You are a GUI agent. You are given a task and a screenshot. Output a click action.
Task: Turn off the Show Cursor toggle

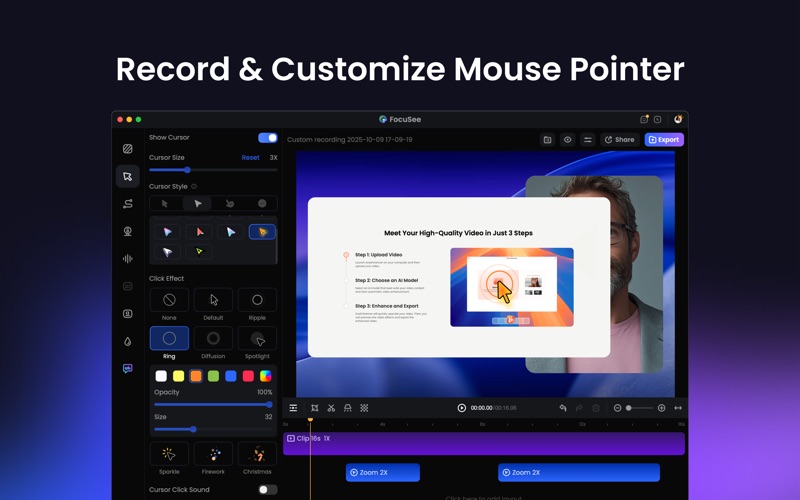click(x=267, y=138)
